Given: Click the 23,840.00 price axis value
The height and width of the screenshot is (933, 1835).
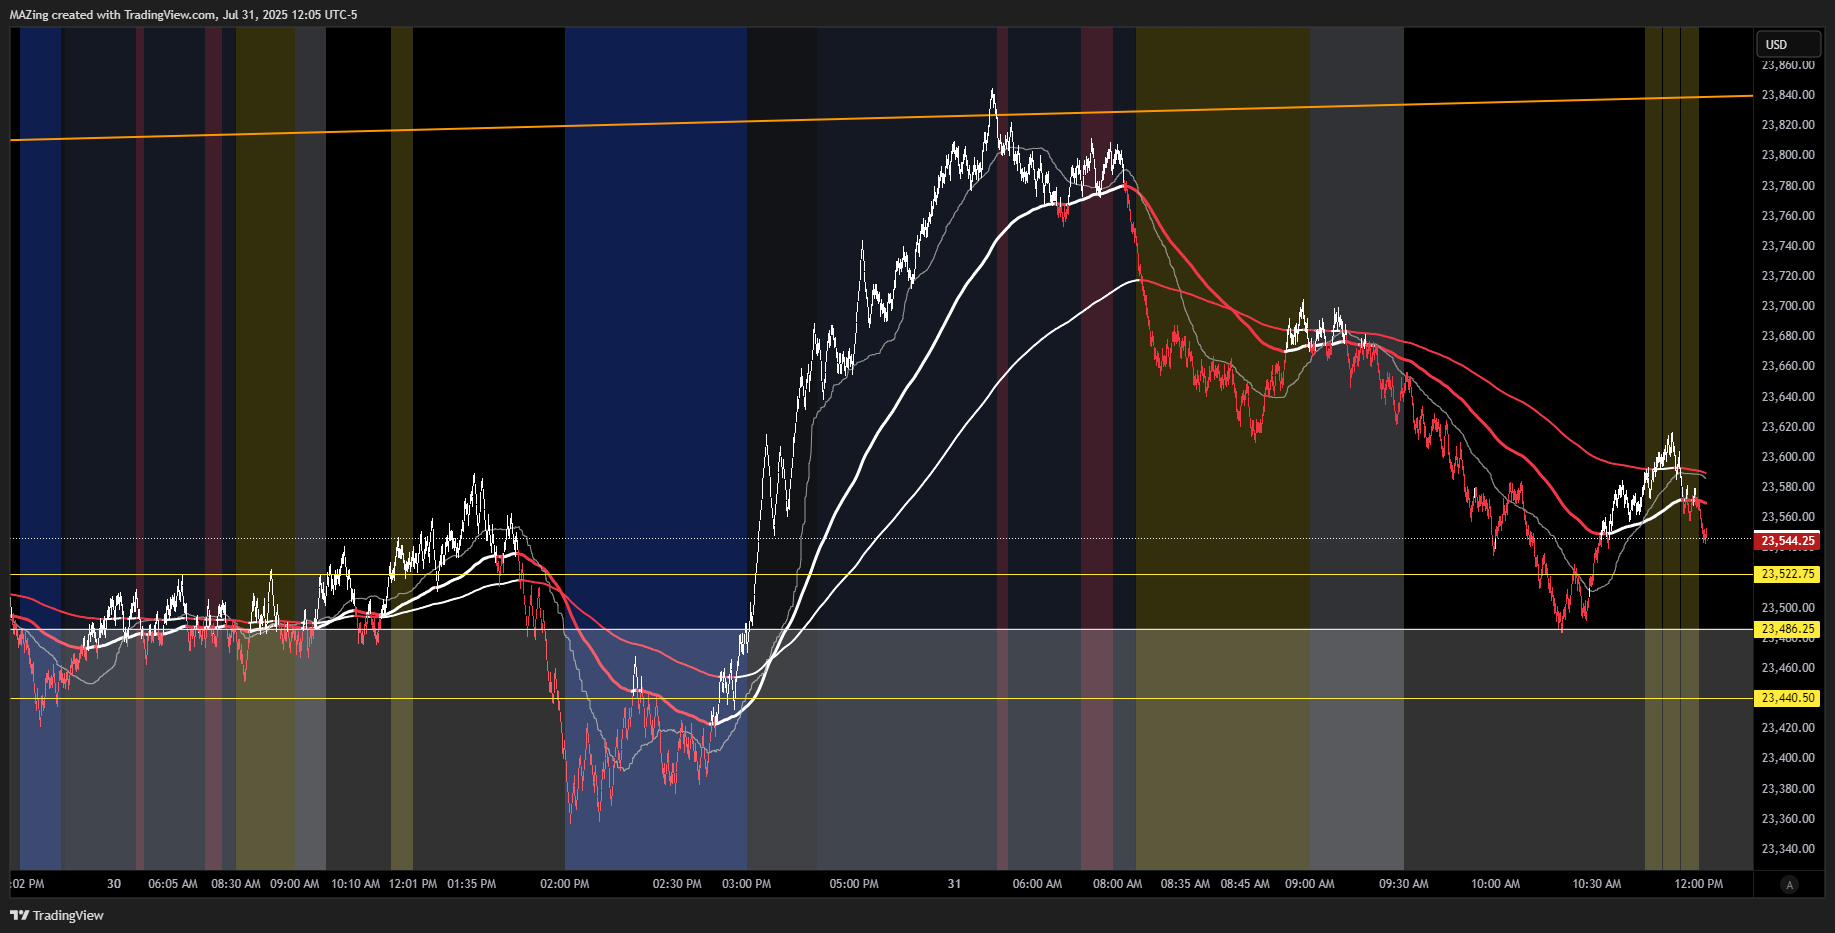Looking at the screenshot, I should (x=1788, y=95).
